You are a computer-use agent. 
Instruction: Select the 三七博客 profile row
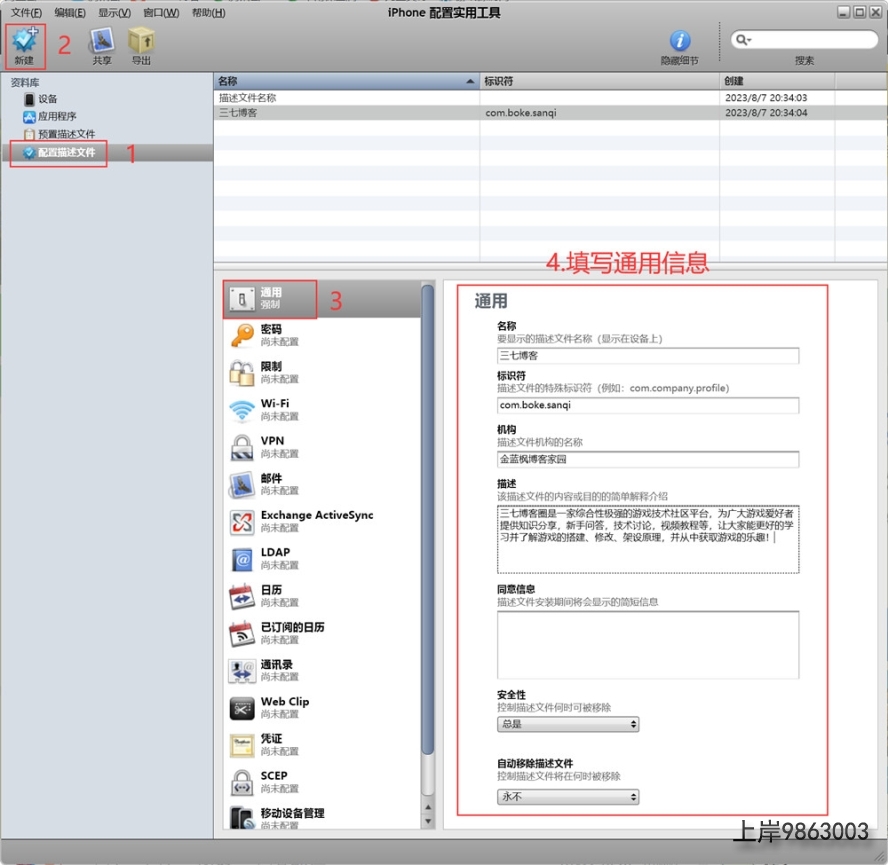[x=550, y=113]
